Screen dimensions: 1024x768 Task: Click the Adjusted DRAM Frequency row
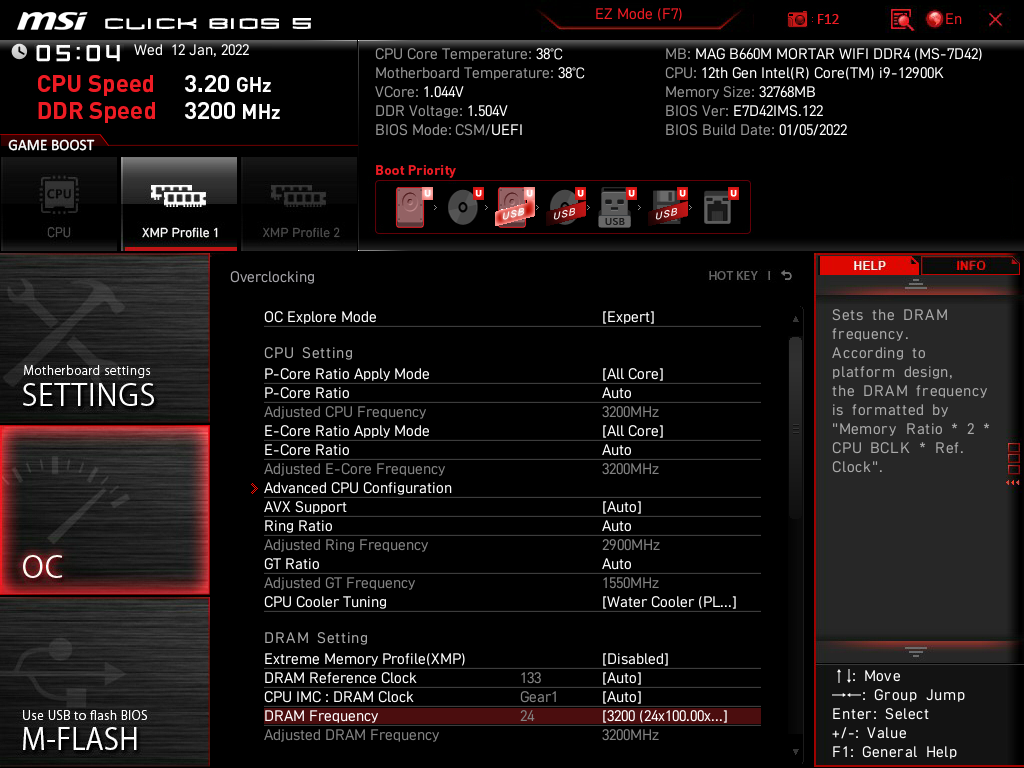(512, 735)
